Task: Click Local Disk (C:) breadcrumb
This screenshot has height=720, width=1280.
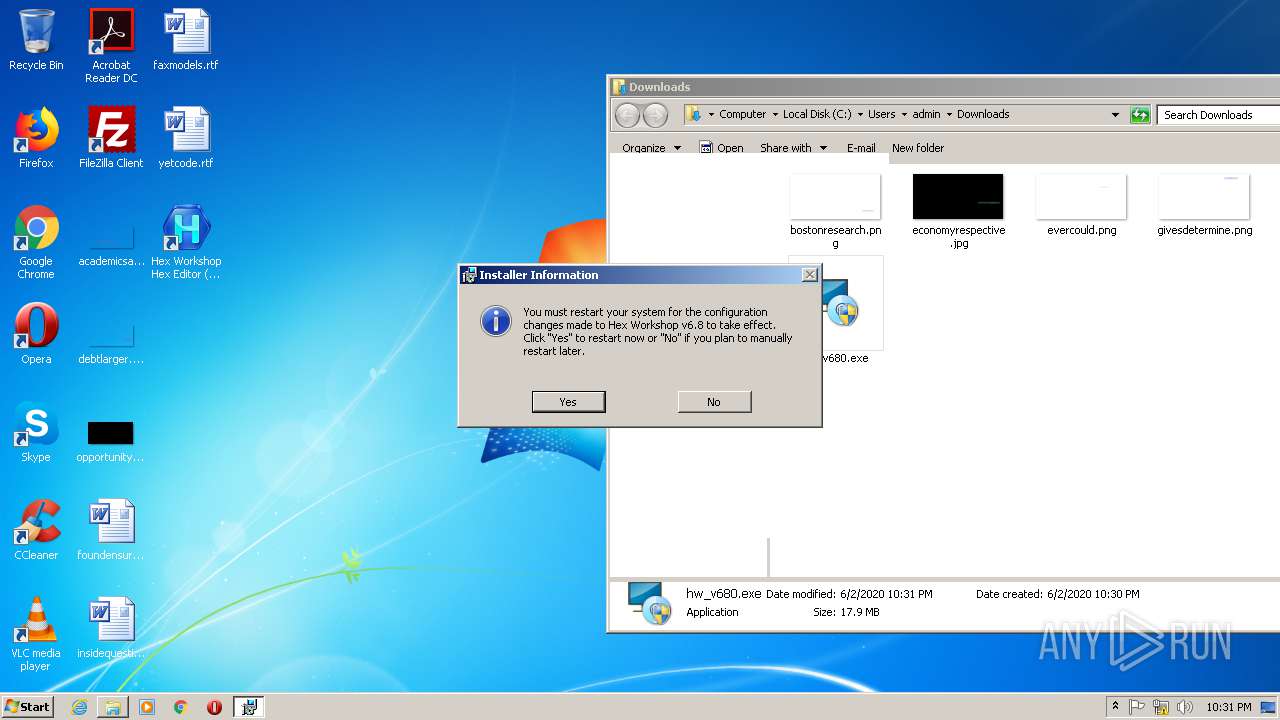Action: coord(817,114)
